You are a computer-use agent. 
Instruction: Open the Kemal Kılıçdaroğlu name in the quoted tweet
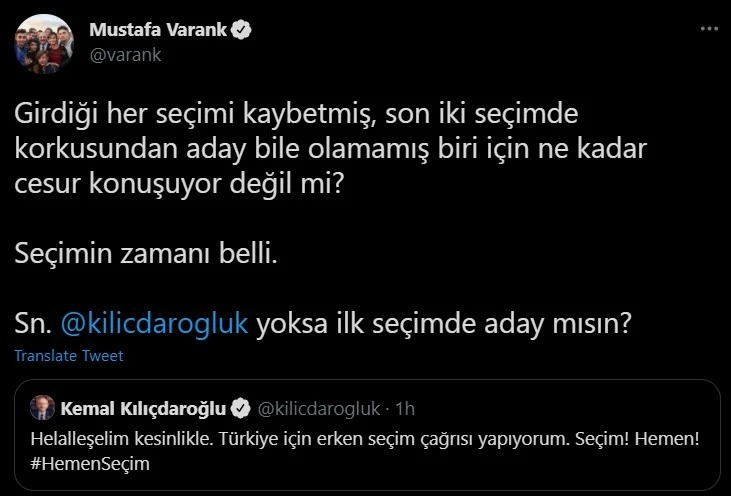144,408
